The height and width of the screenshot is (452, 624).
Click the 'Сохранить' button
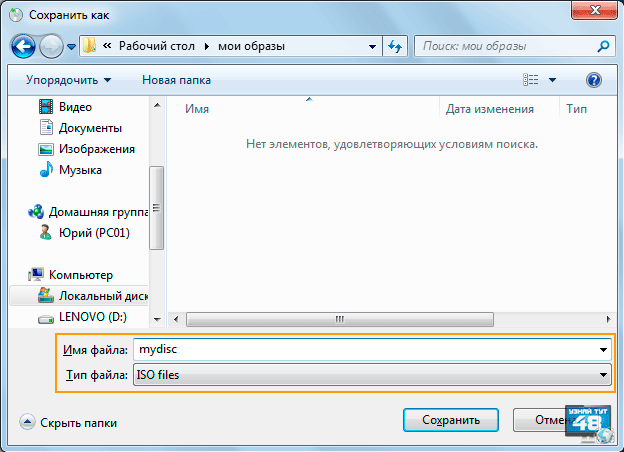[x=450, y=420]
